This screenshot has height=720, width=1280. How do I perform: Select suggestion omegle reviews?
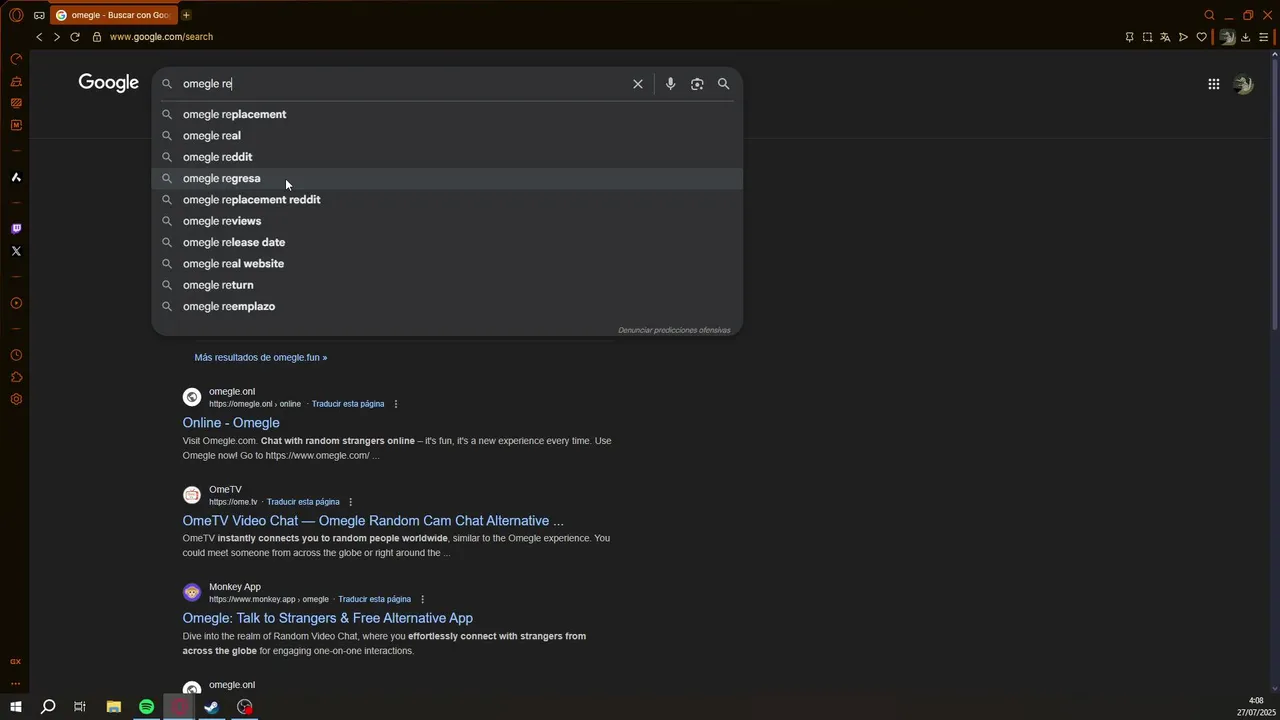(446, 221)
